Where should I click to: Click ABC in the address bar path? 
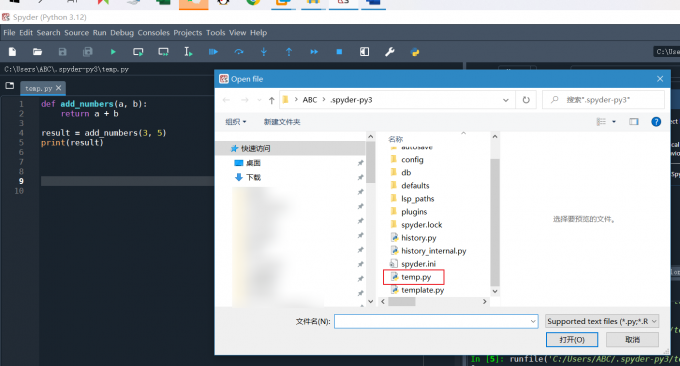point(310,100)
